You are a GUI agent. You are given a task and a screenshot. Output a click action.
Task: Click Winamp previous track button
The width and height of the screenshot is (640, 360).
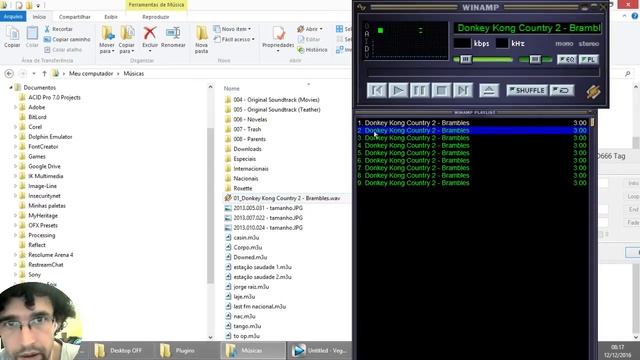(376, 90)
